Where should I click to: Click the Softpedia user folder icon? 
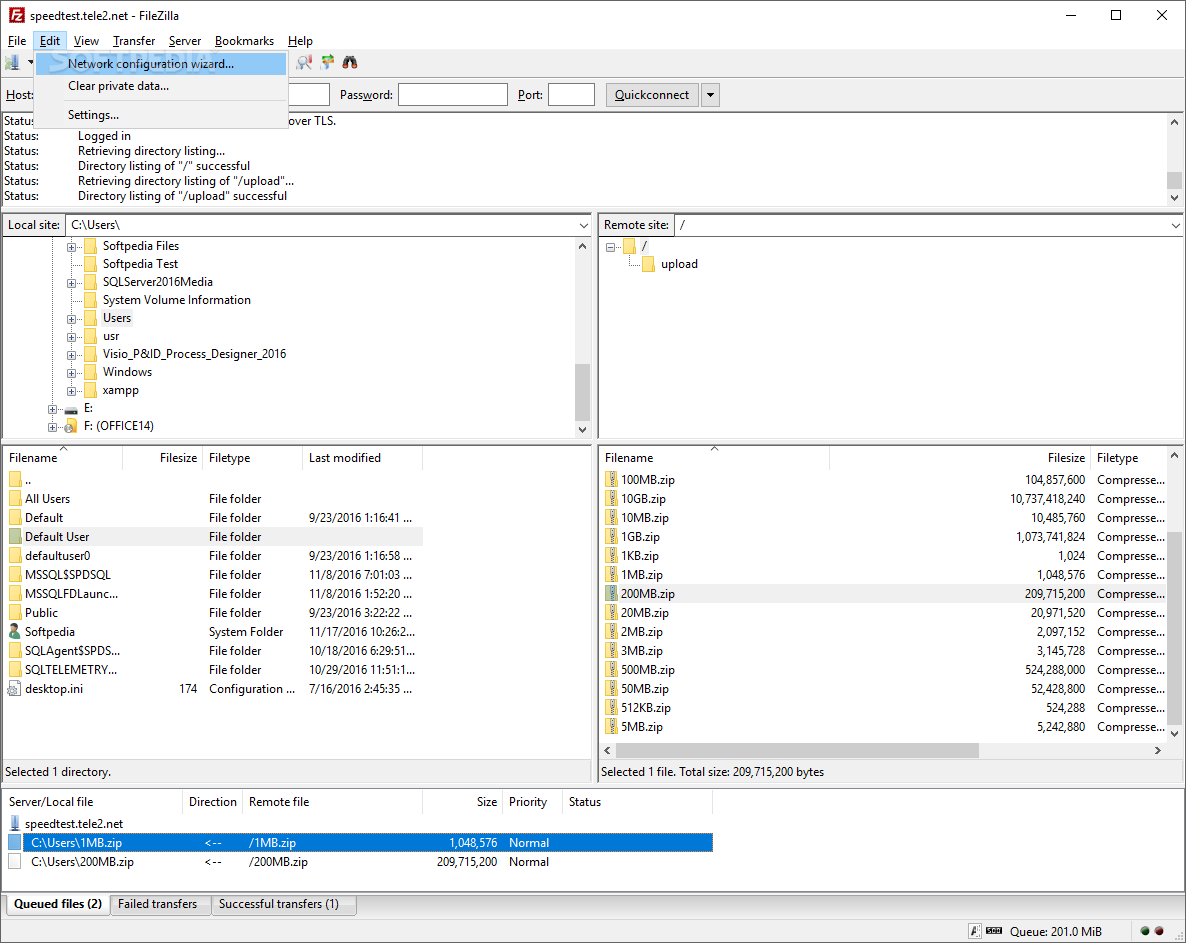click(14, 631)
